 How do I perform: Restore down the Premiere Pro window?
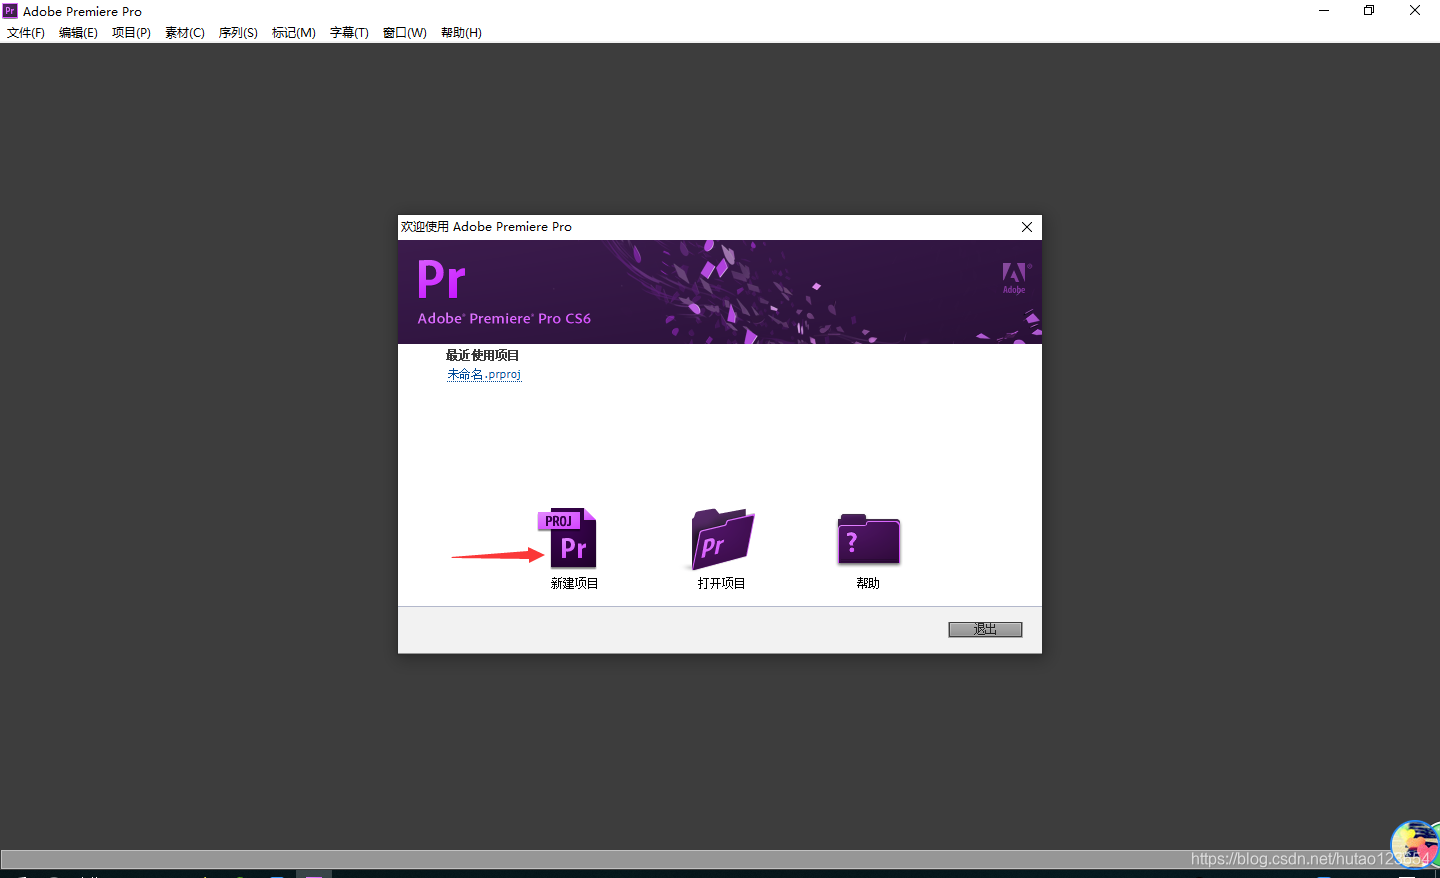[x=1369, y=11]
